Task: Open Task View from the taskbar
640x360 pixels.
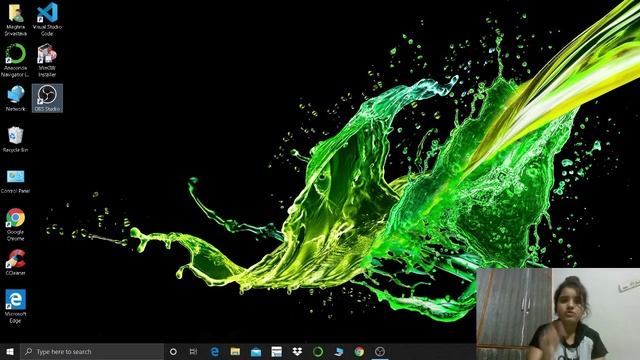Action: coord(193,351)
